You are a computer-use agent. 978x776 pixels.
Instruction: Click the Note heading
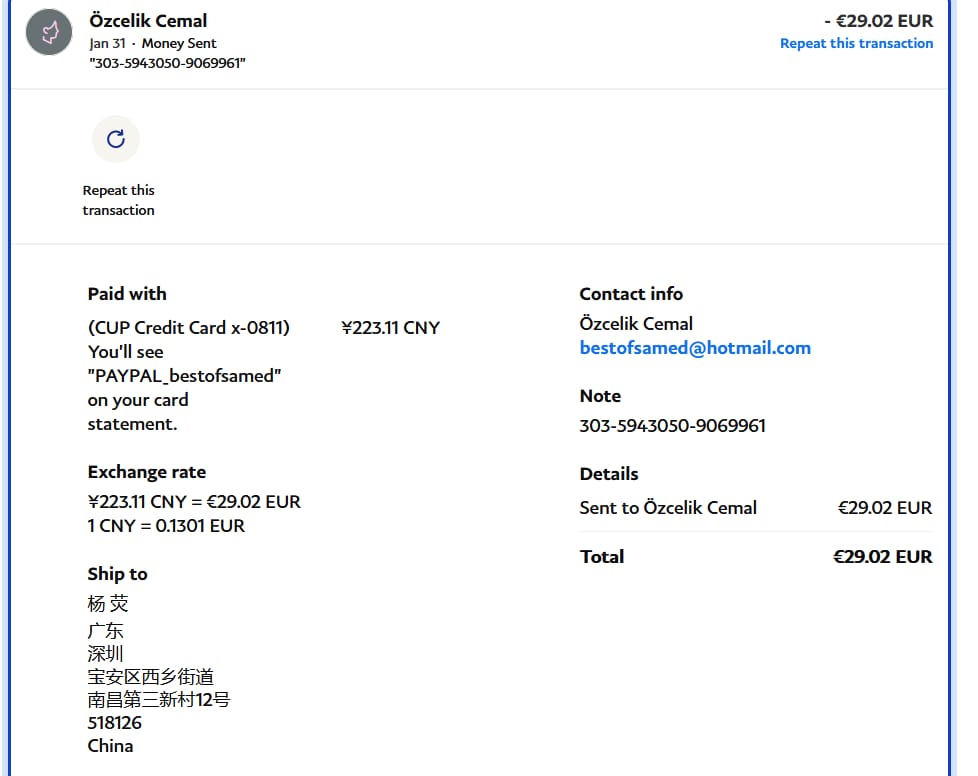point(600,396)
